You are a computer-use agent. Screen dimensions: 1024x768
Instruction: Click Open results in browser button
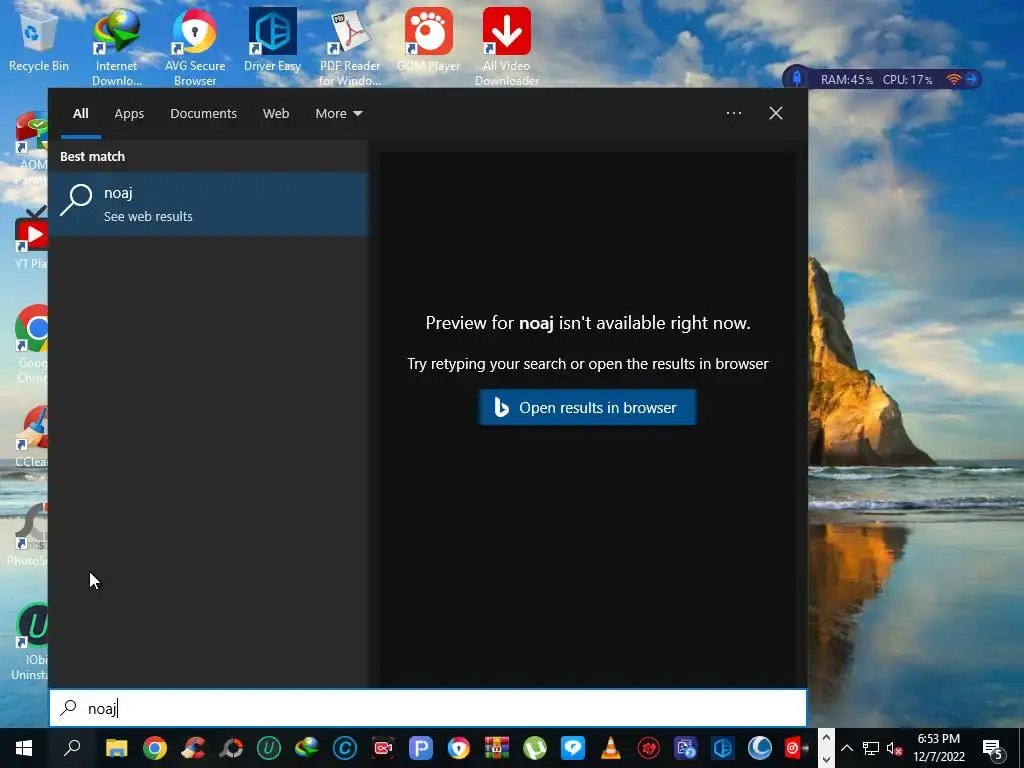[x=587, y=408]
